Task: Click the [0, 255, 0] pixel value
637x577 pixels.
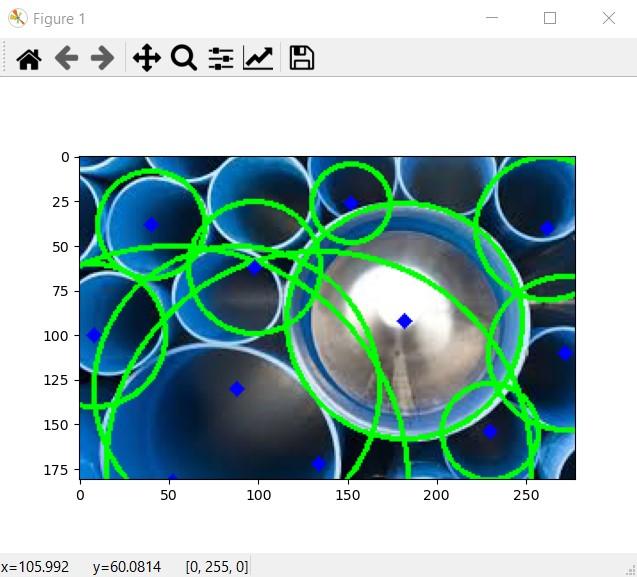Action: tap(217, 566)
